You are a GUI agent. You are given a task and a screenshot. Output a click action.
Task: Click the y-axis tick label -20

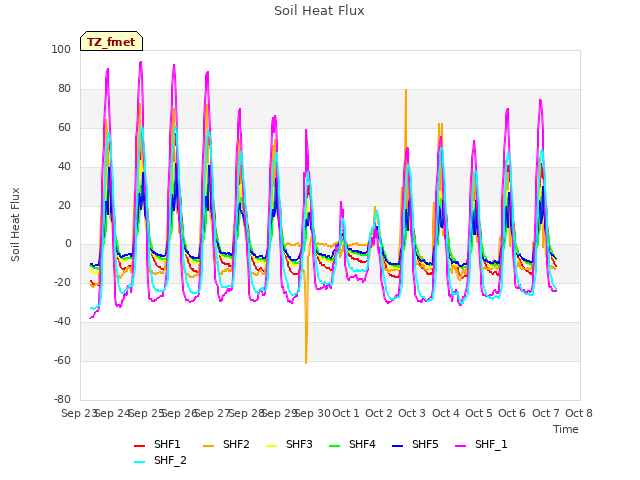tap(62, 282)
